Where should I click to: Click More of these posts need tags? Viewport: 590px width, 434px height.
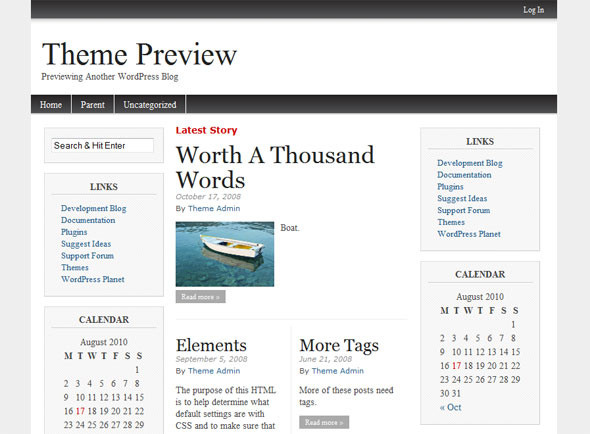tap(346, 396)
